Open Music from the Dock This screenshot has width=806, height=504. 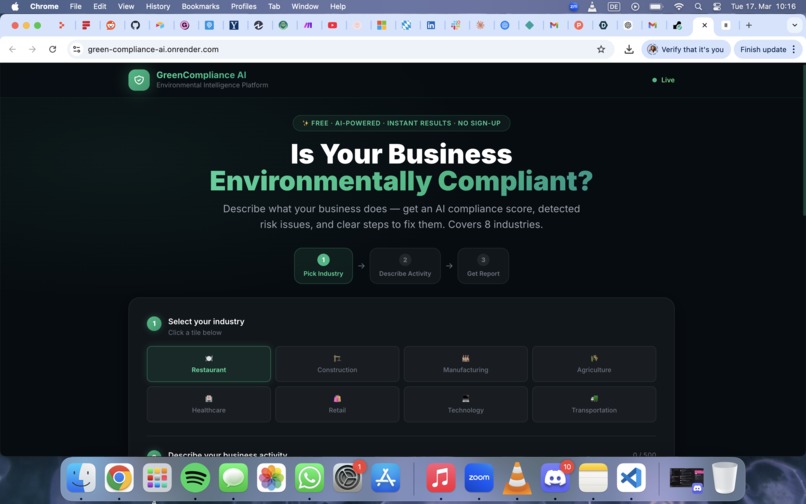tap(441, 477)
